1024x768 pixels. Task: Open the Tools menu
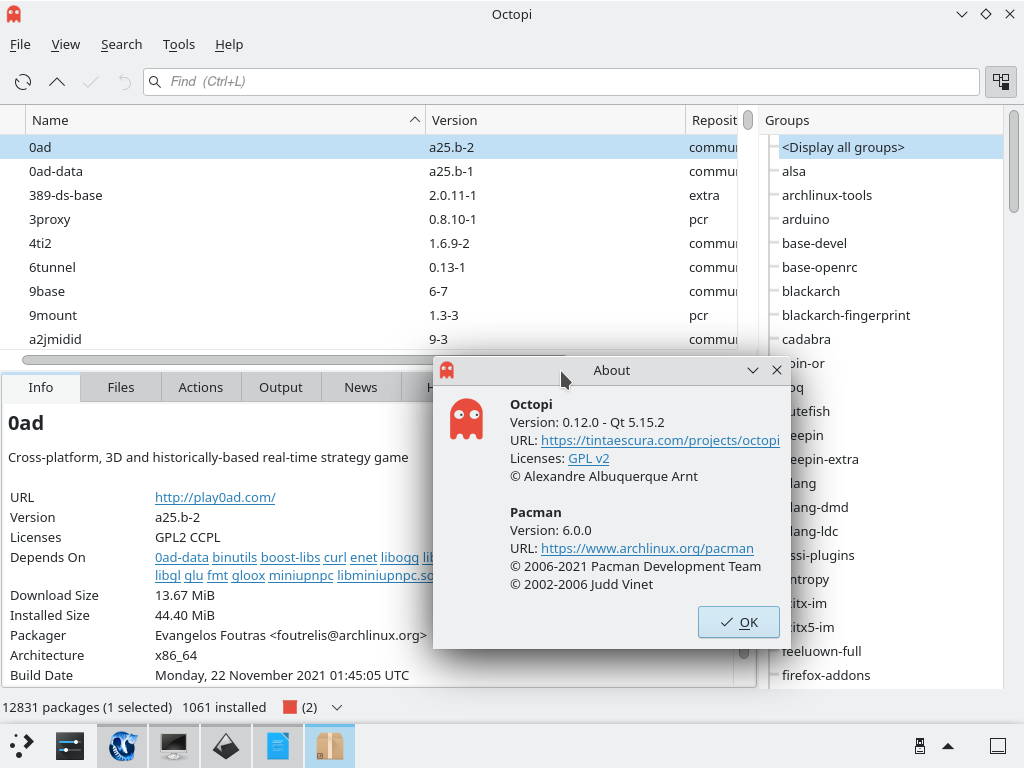point(179,44)
